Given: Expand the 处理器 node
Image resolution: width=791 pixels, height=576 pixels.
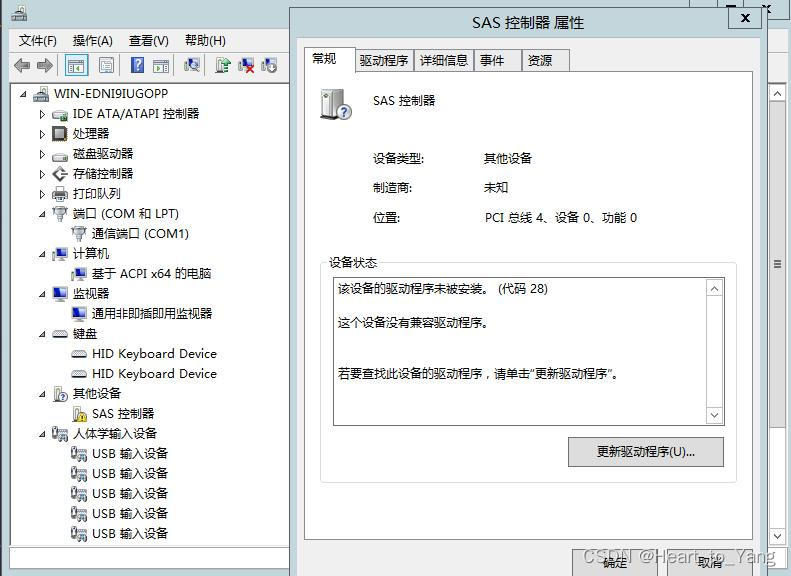Looking at the screenshot, I should (42, 134).
